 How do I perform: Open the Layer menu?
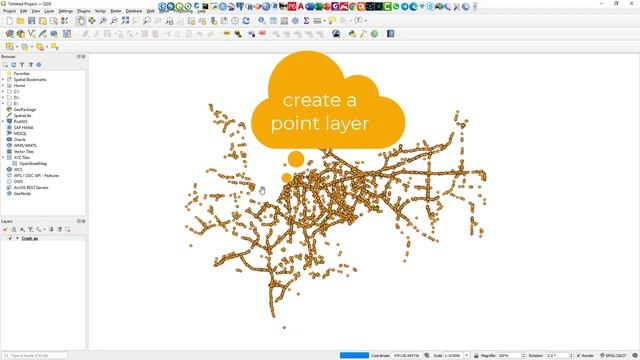pyautogui.click(x=49, y=11)
